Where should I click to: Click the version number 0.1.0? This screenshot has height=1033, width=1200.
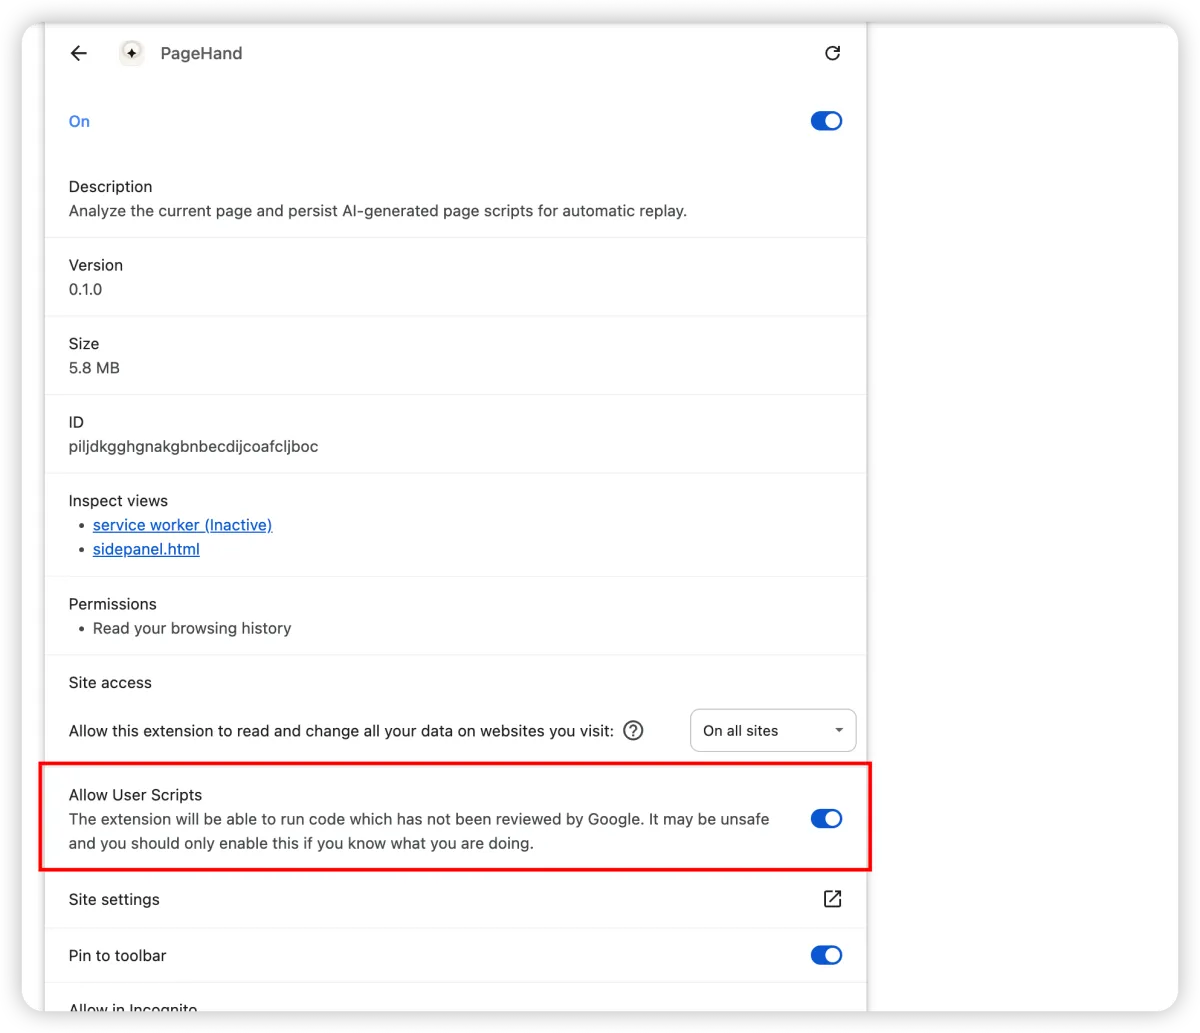point(85,289)
